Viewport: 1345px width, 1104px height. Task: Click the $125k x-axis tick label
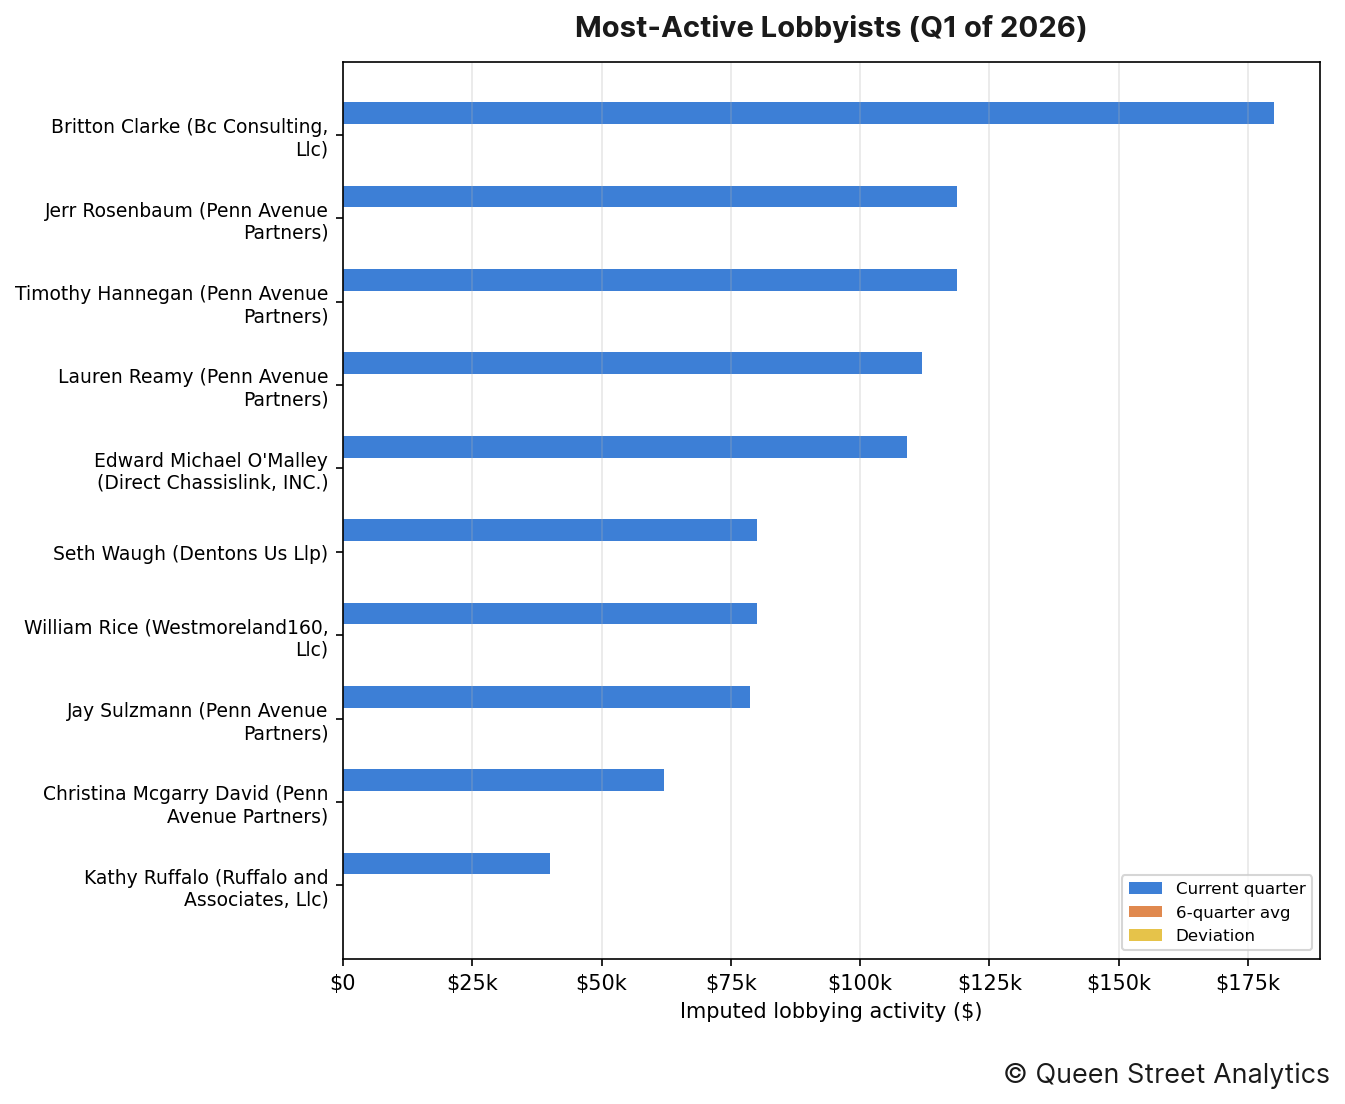[x=989, y=983]
